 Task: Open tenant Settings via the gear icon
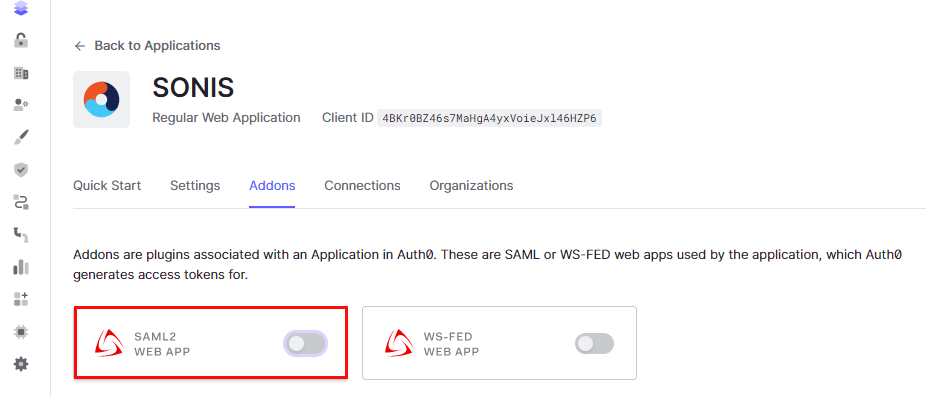point(21,364)
